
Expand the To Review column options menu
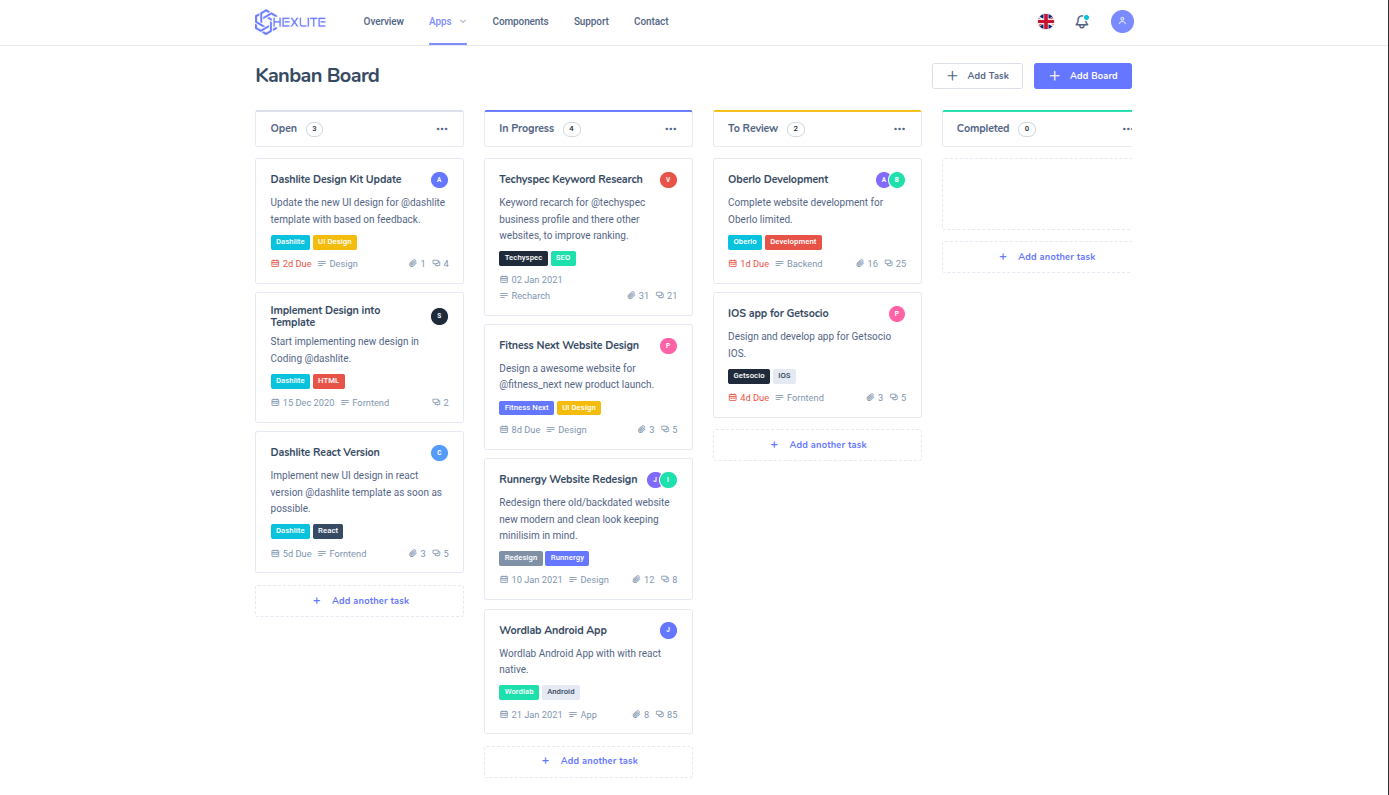pos(900,129)
